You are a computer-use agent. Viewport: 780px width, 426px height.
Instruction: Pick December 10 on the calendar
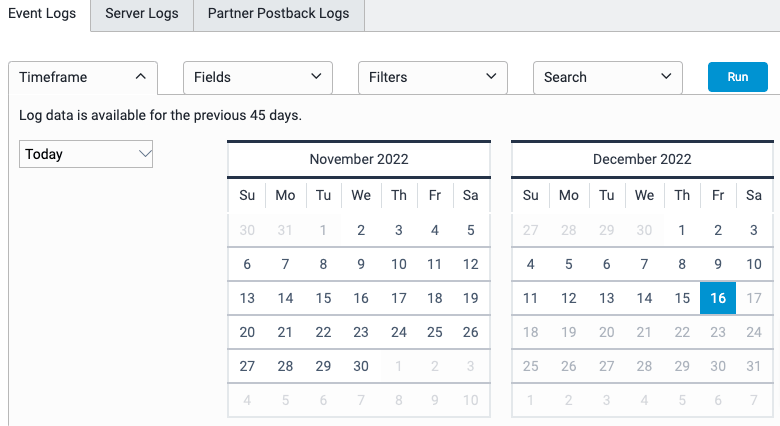(x=754, y=264)
